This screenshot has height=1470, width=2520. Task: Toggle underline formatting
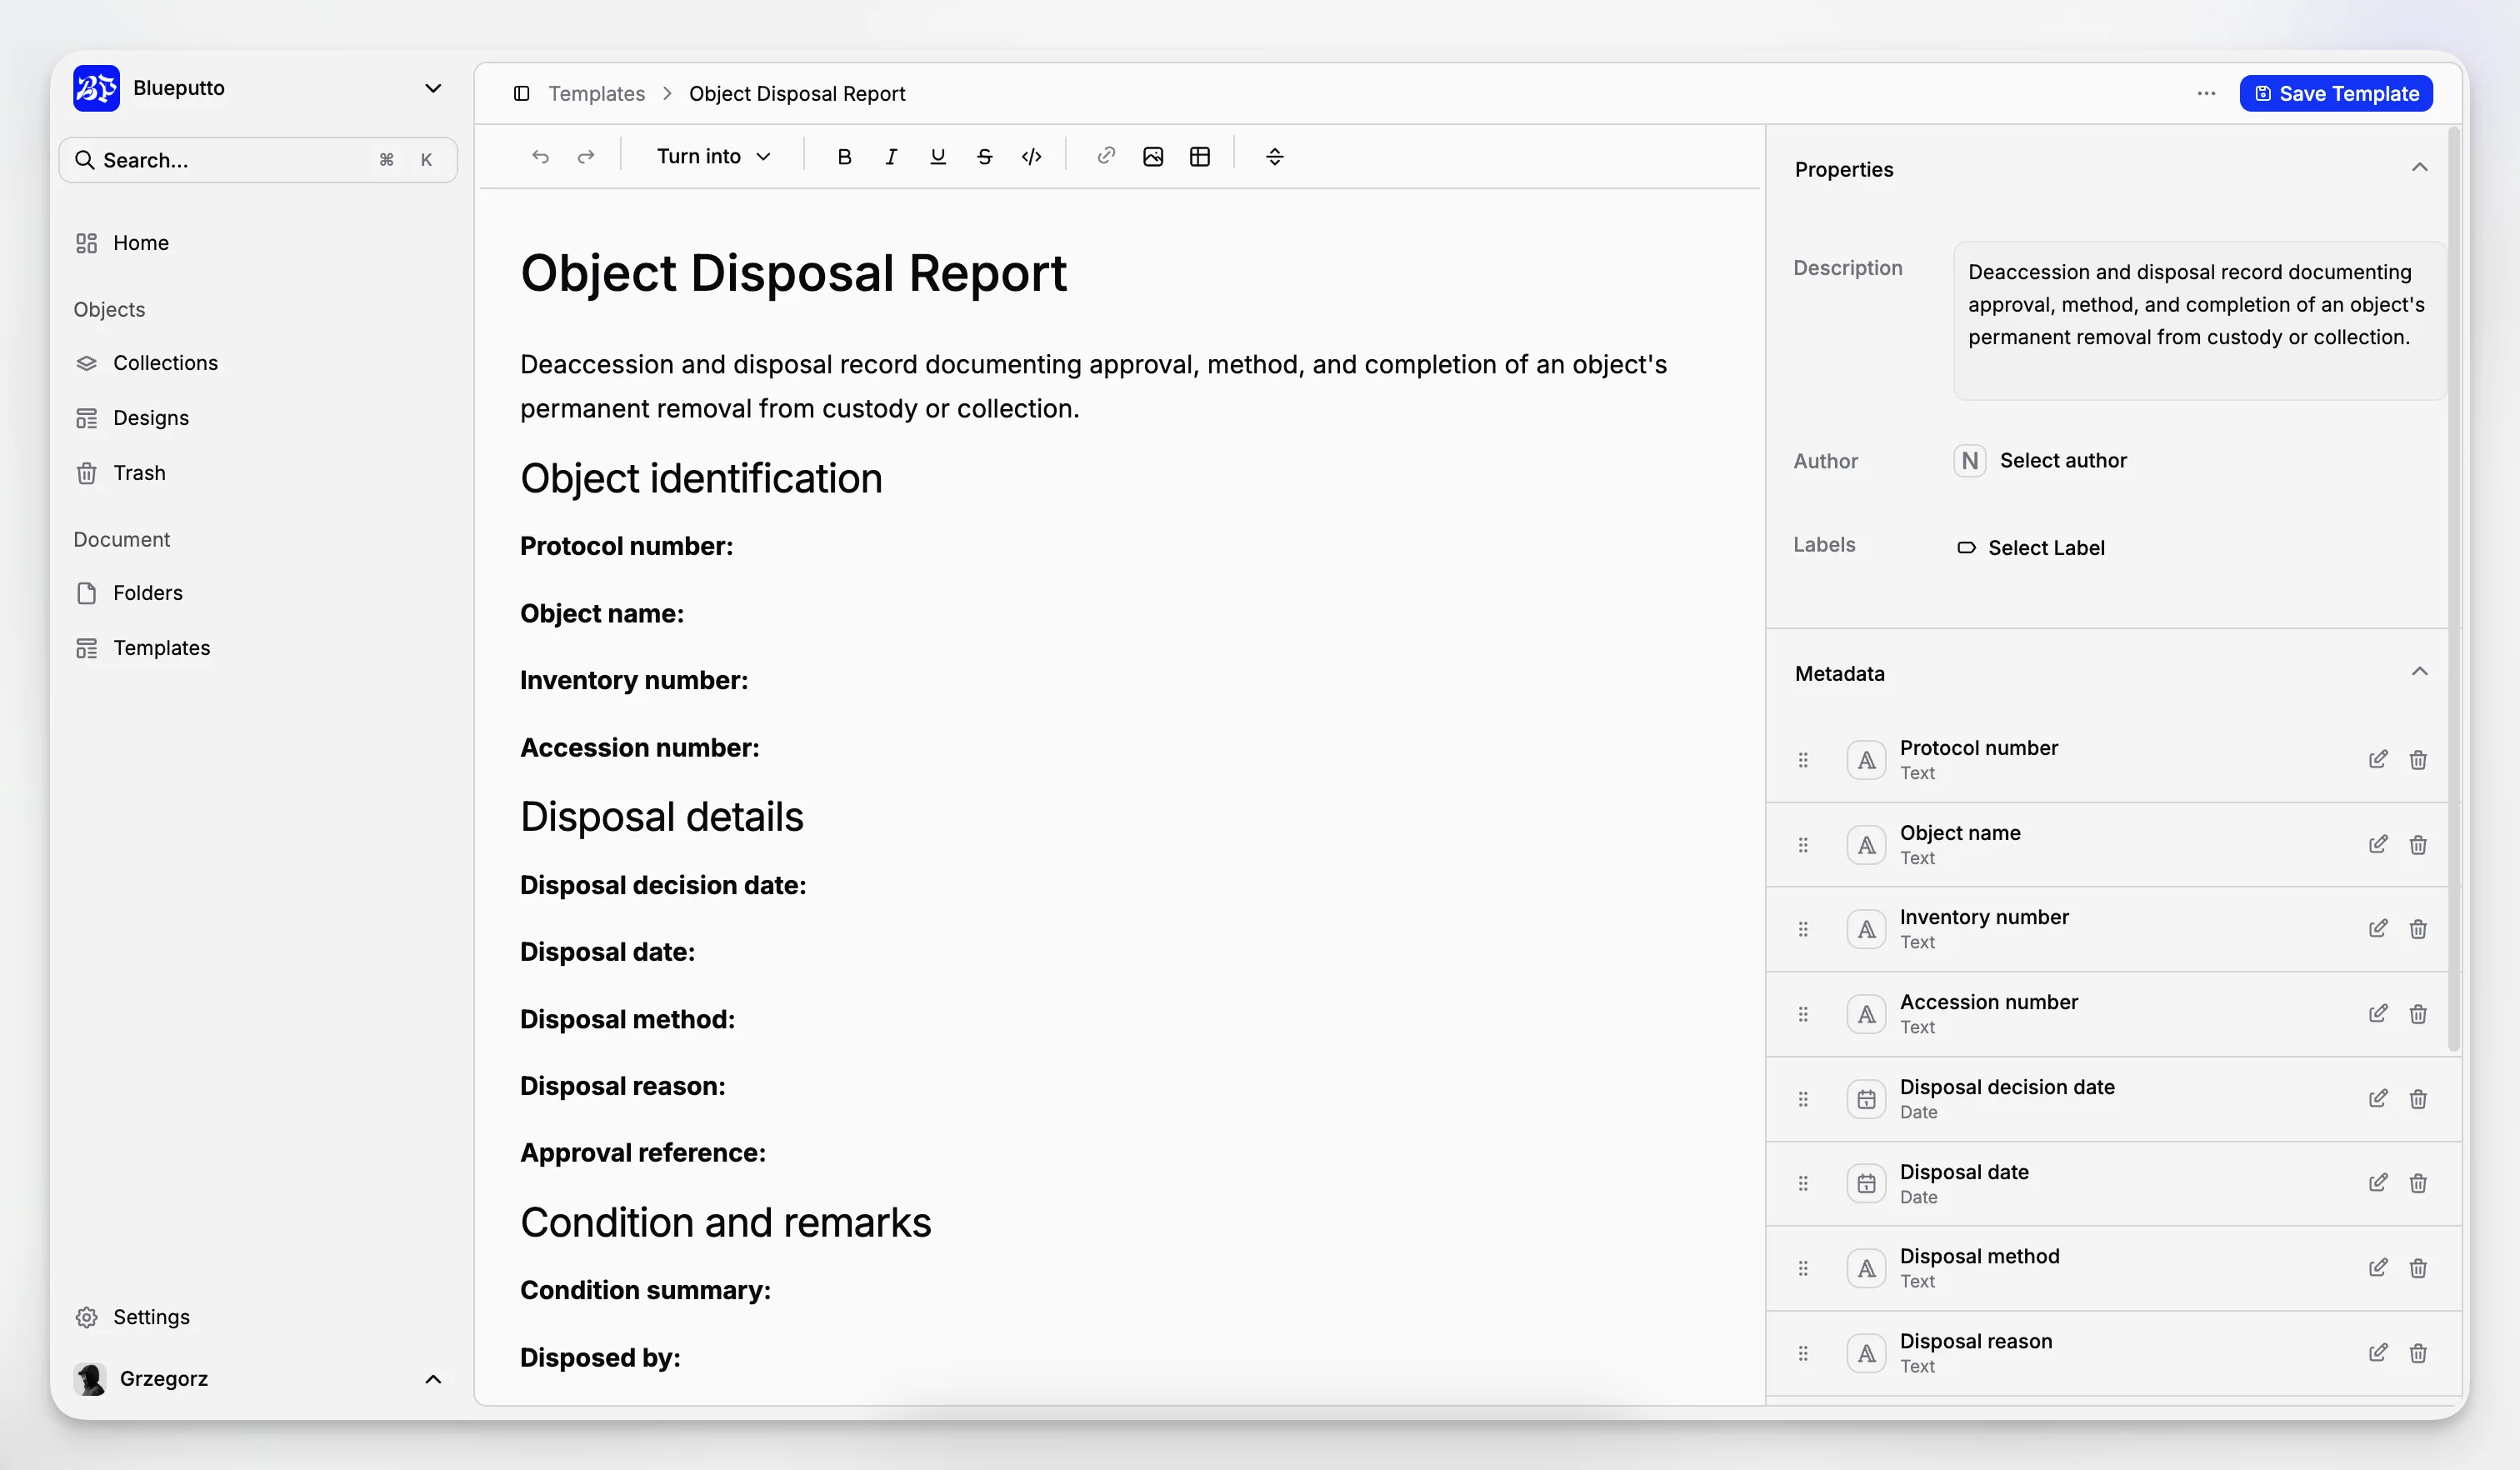coord(938,157)
